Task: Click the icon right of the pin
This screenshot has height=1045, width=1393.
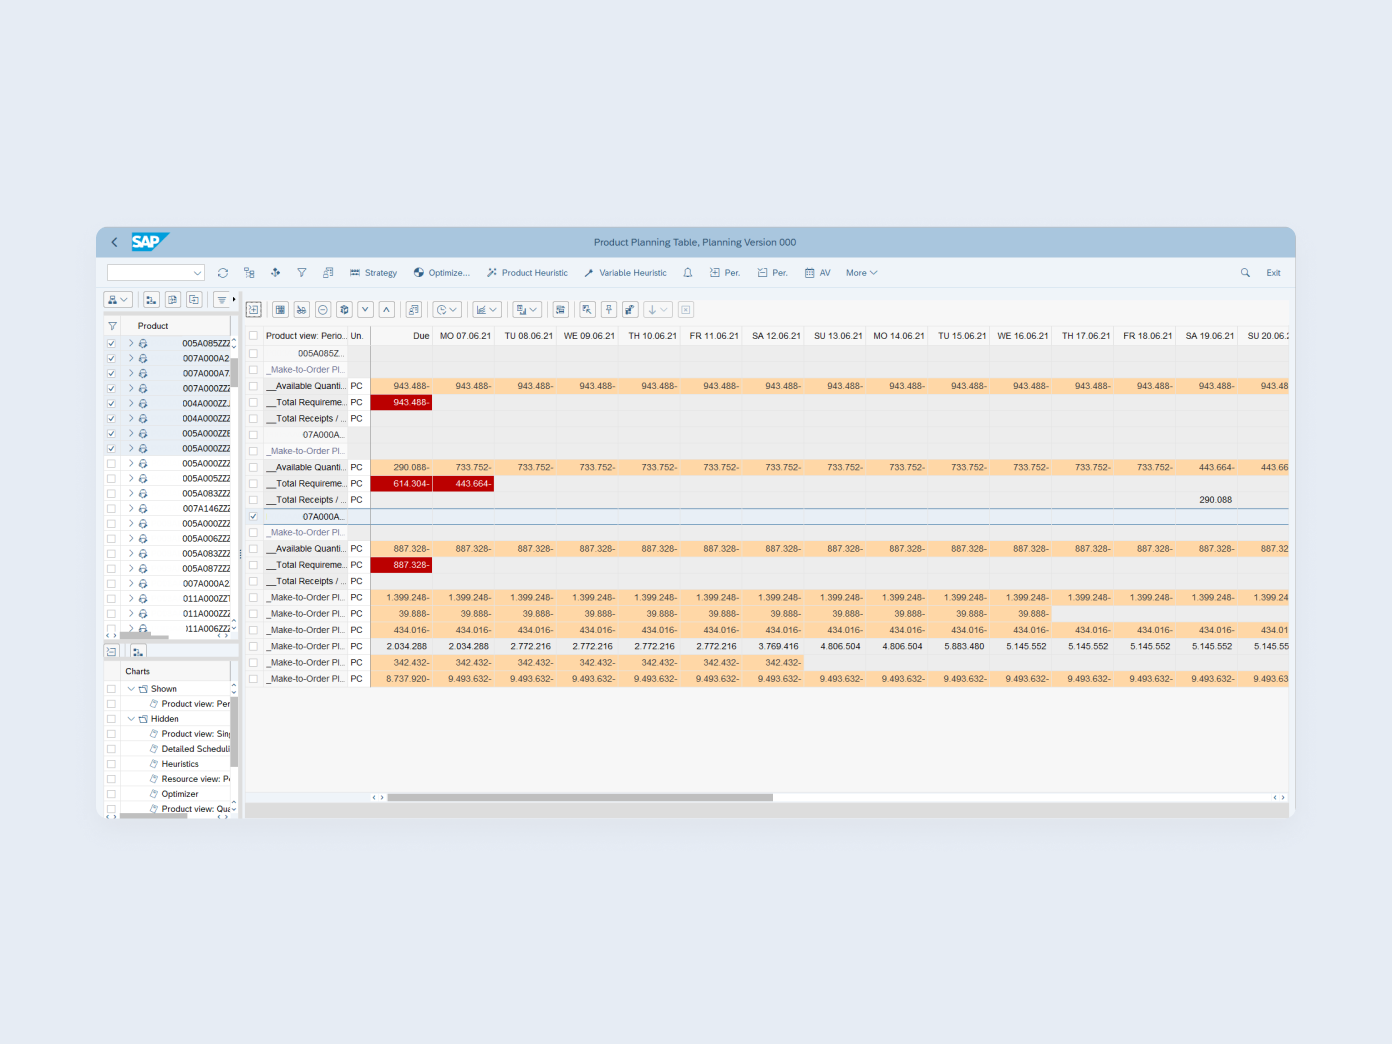Action: point(630,310)
